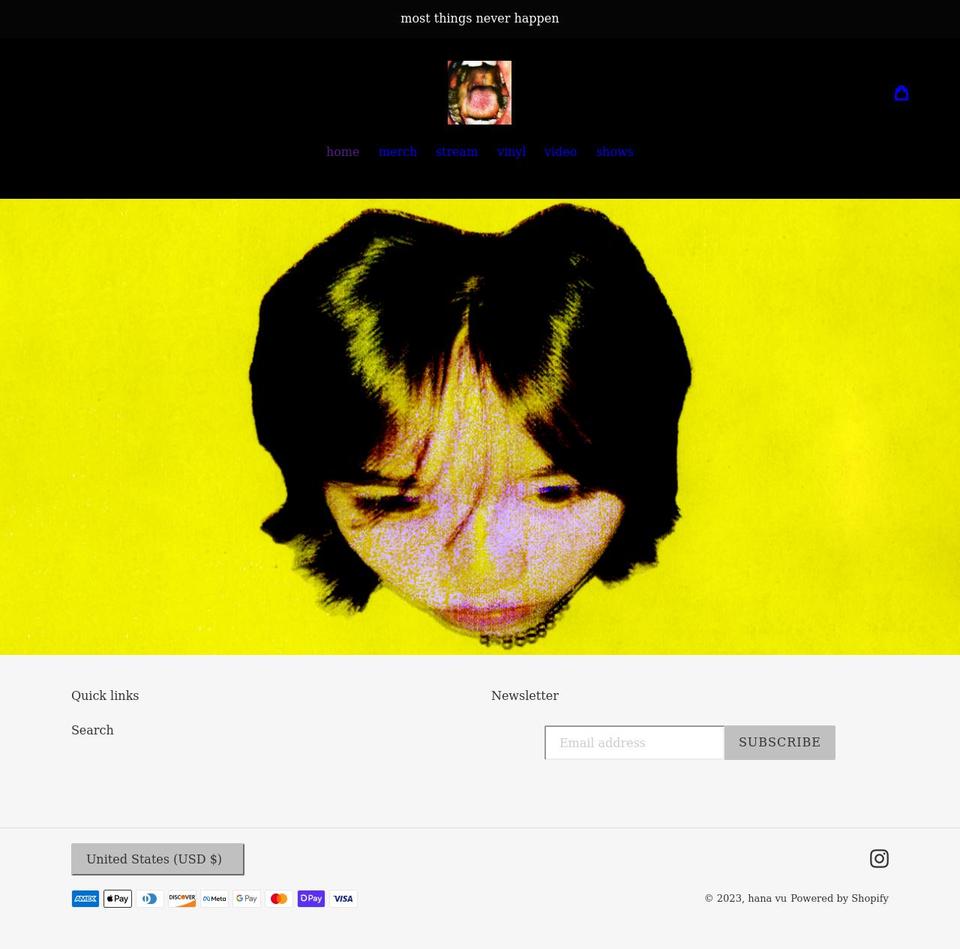Click the Meta Pay payment icon

pyautogui.click(x=214, y=898)
